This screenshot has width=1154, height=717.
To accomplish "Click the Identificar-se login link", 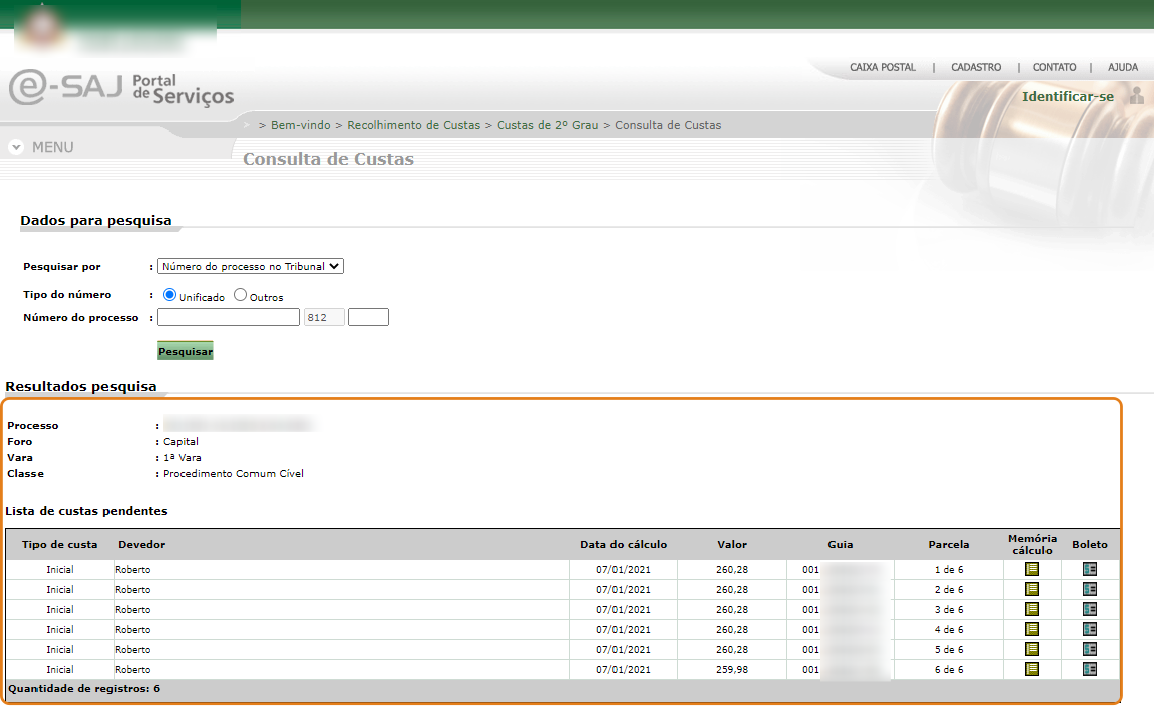I will 1067,97.
